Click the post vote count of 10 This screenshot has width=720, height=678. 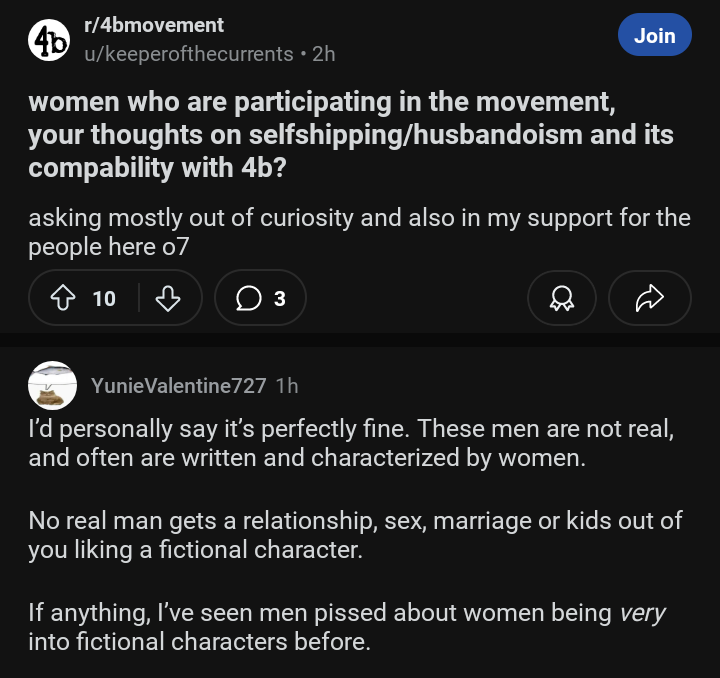104,297
